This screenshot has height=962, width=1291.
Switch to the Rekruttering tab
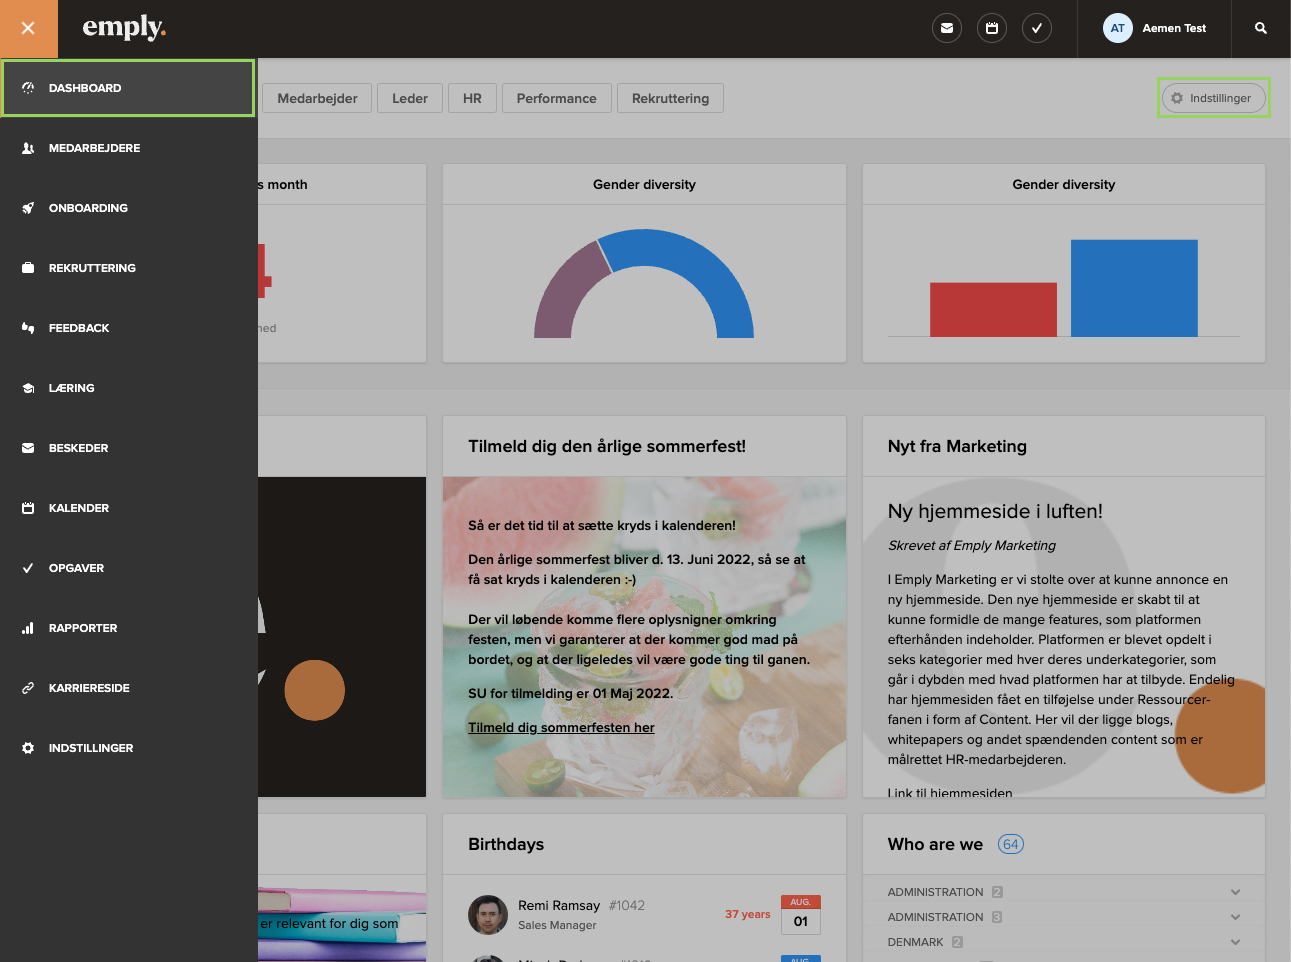tap(670, 98)
